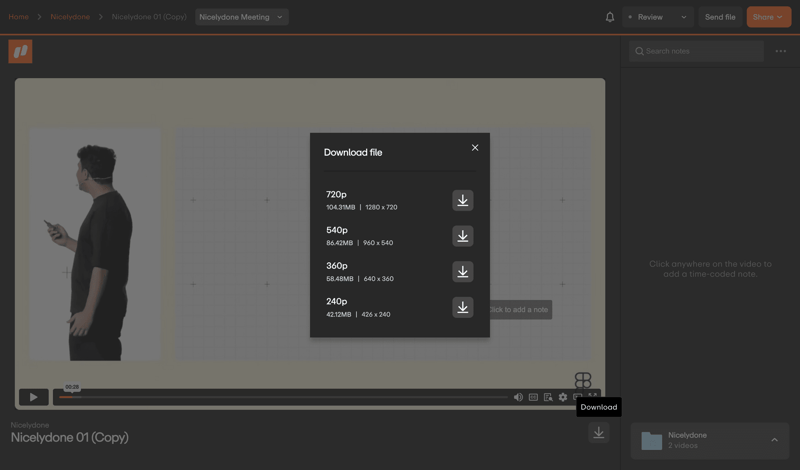Image resolution: width=800 pixels, height=470 pixels.
Task: Seek on the video progress bar
Action: [283, 397]
